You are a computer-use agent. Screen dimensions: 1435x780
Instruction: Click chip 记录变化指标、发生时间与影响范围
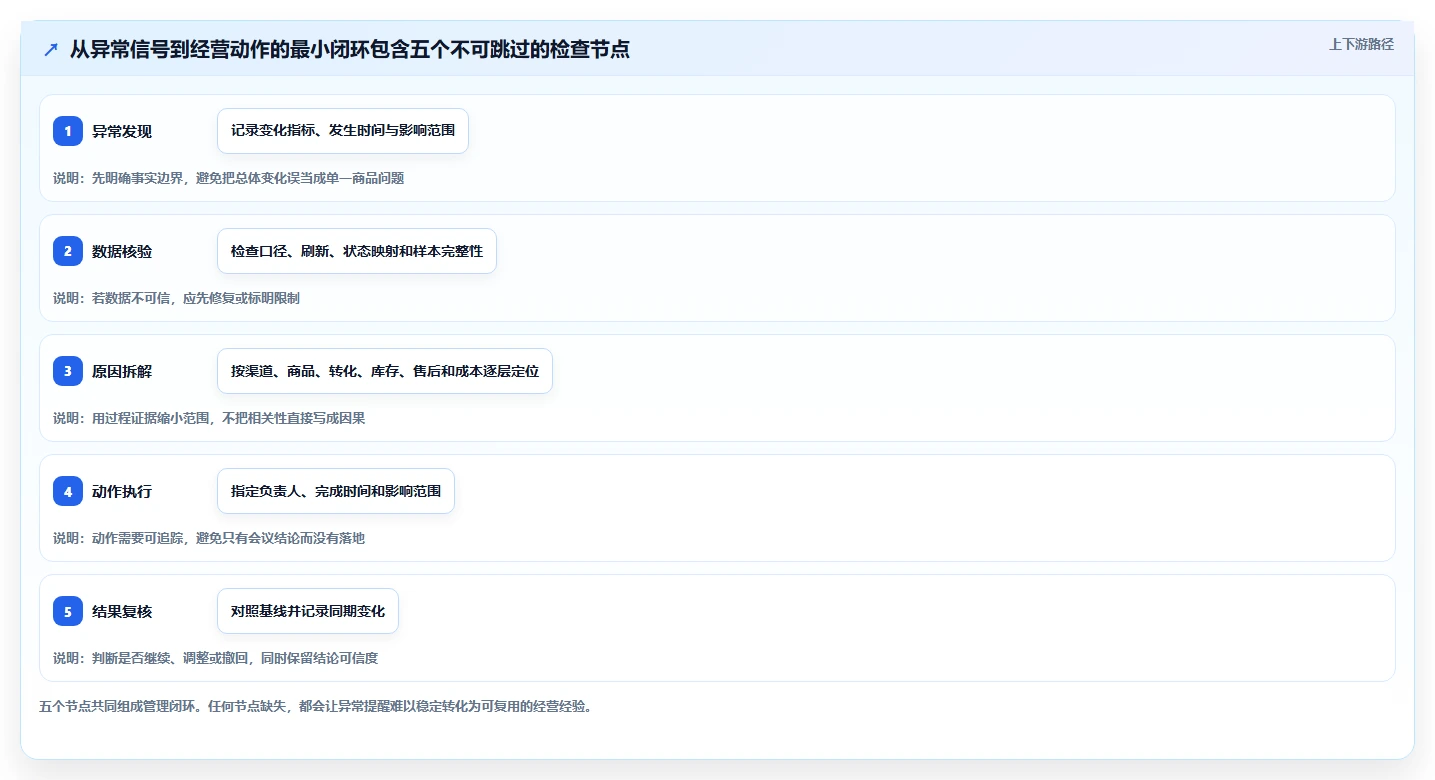tap(343, 131)
